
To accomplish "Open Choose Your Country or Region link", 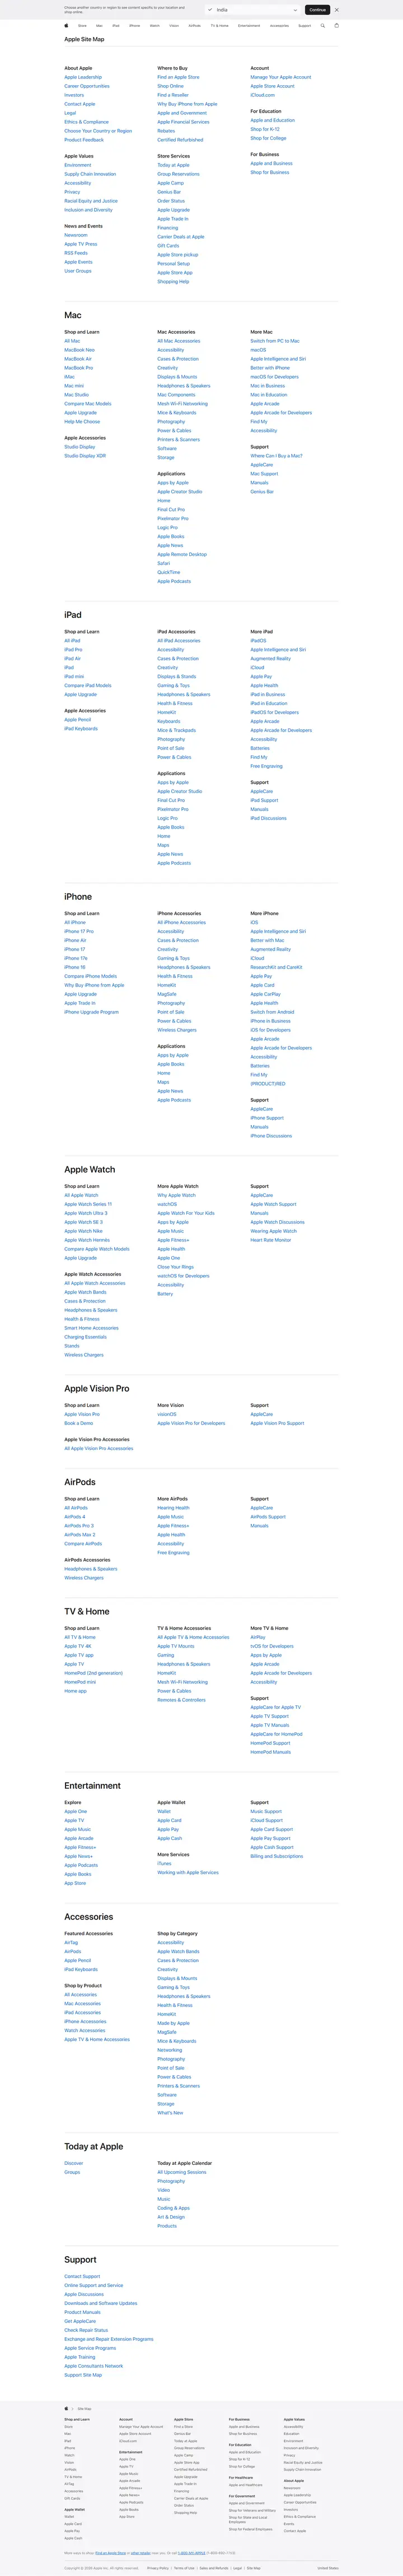I will (x=98, y=131).
